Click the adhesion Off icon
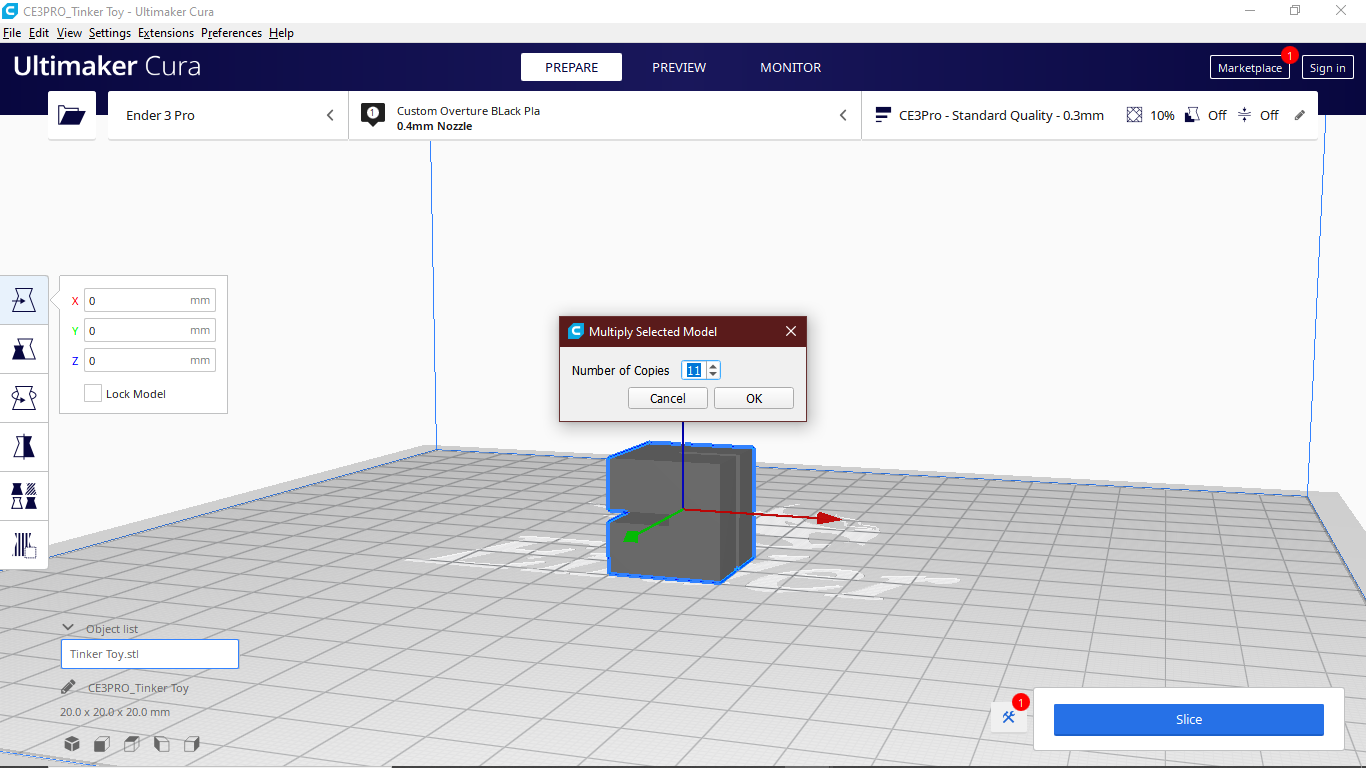The height and width of the screenshot is (768, 1366). (x=1245, y=115)
